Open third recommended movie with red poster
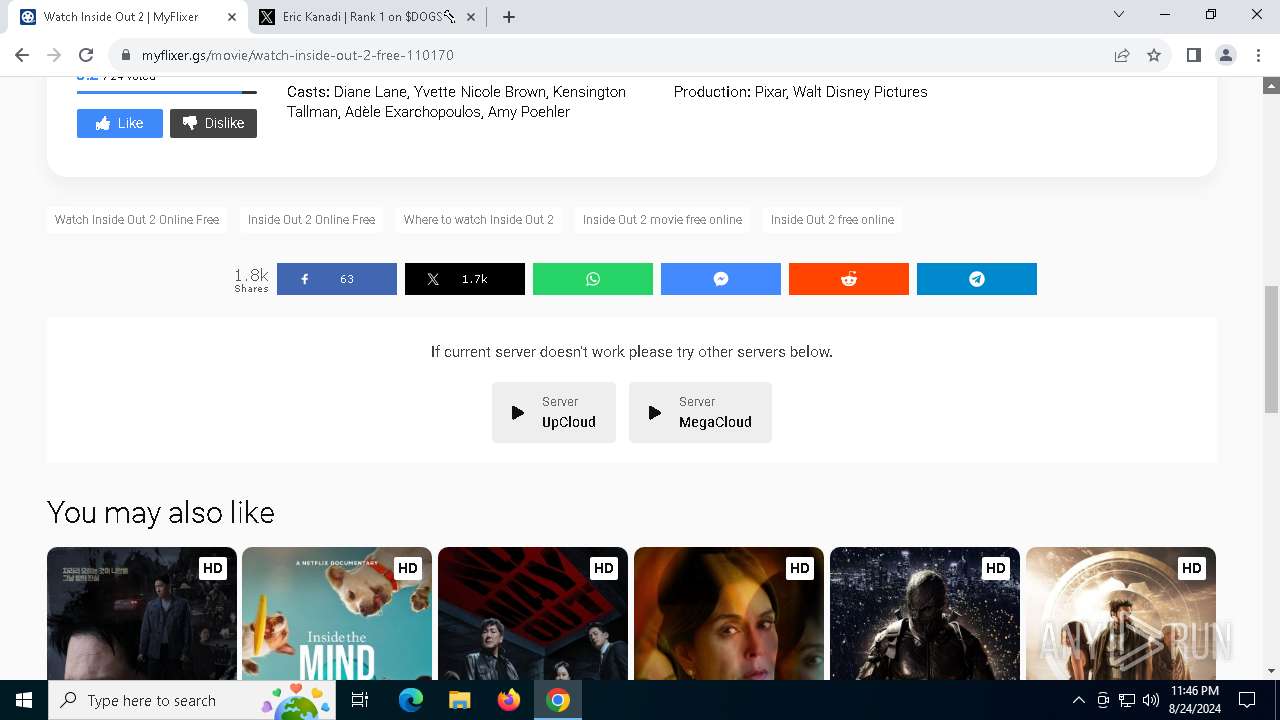This screenshot has width=1280, height=720. point(533,613)
